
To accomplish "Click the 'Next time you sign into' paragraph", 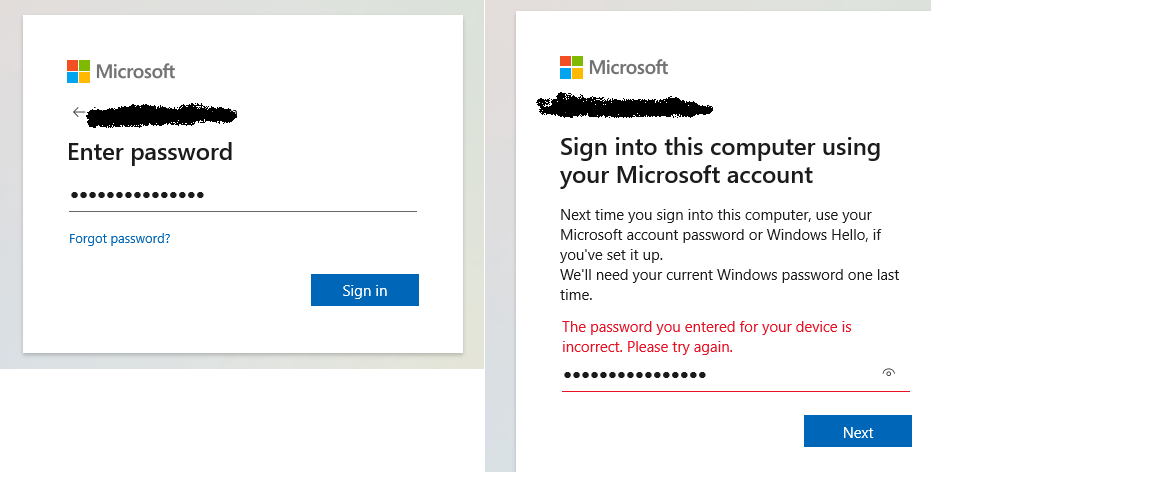I will tap(718, 234).
